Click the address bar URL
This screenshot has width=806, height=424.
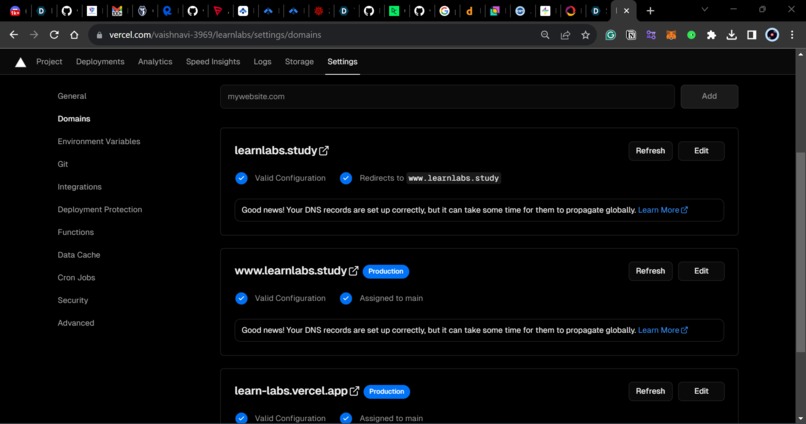click(x=215, y=35)
